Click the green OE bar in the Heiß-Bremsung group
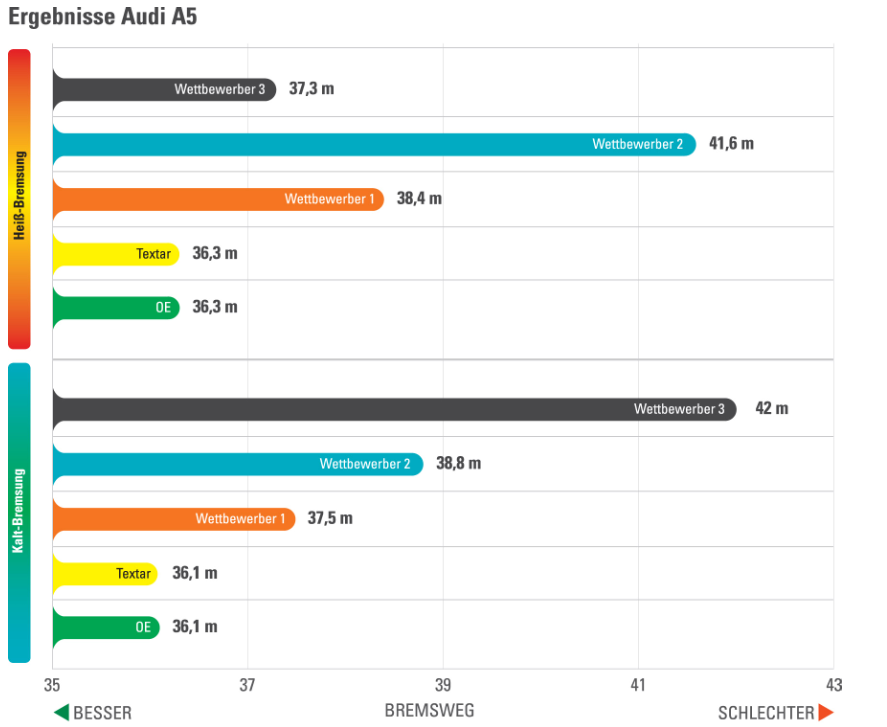The image size is (887, 727). (116, 308)
